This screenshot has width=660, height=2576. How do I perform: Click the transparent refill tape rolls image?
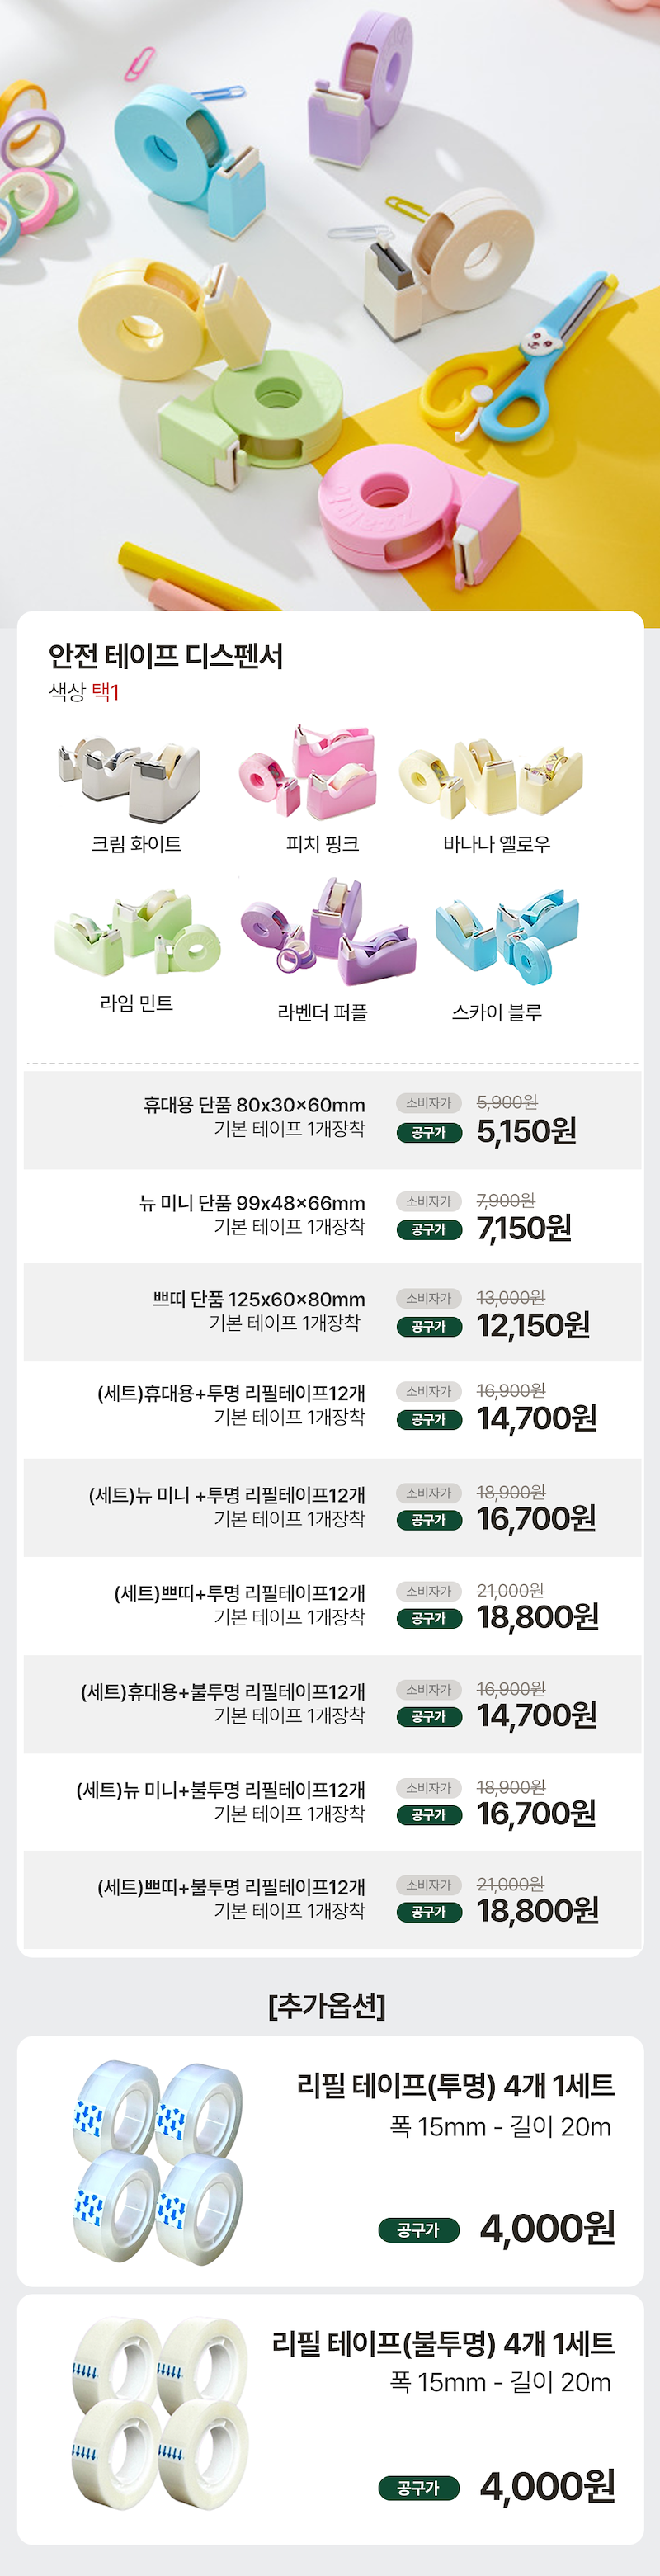(x=158, y=2160)
